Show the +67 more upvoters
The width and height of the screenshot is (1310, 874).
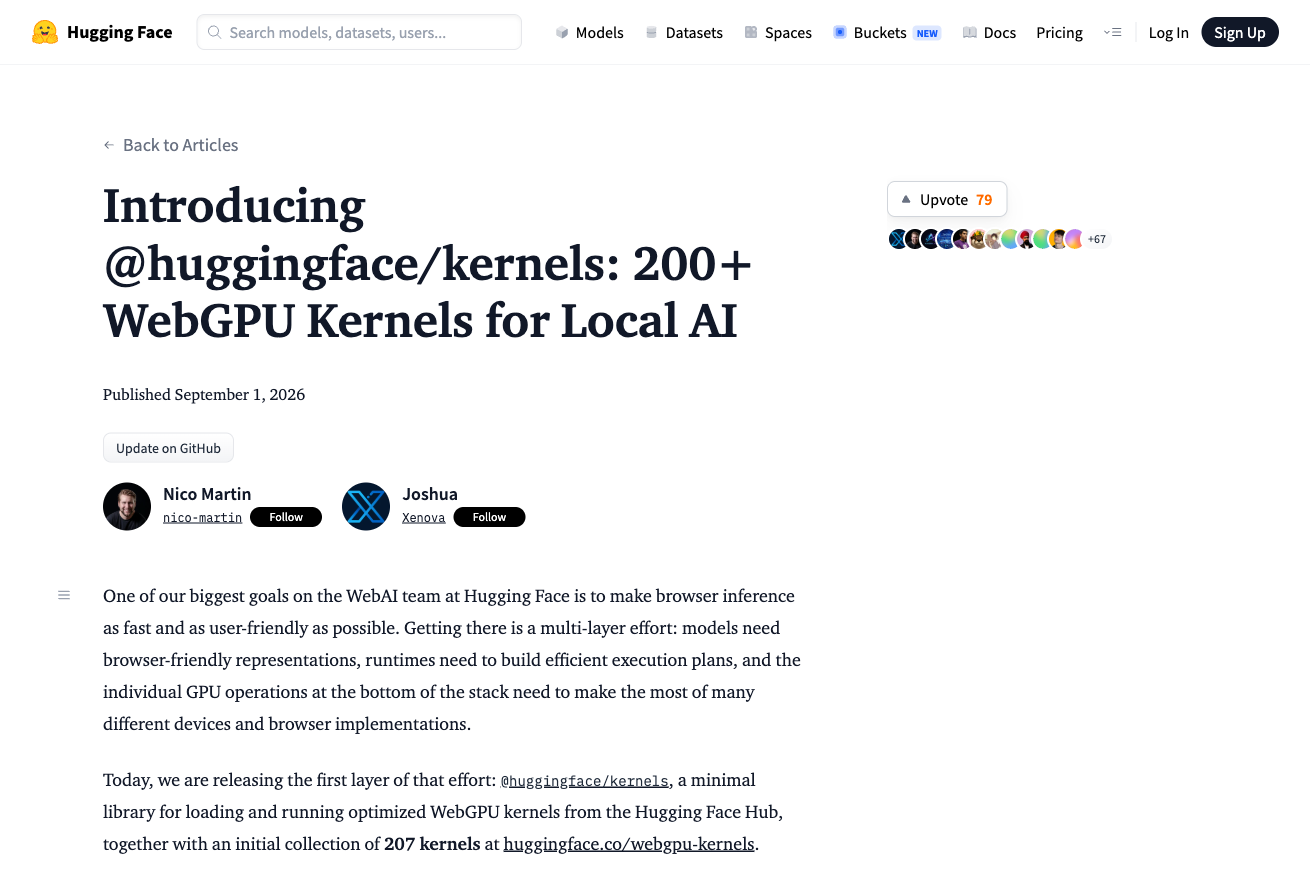1097,239
